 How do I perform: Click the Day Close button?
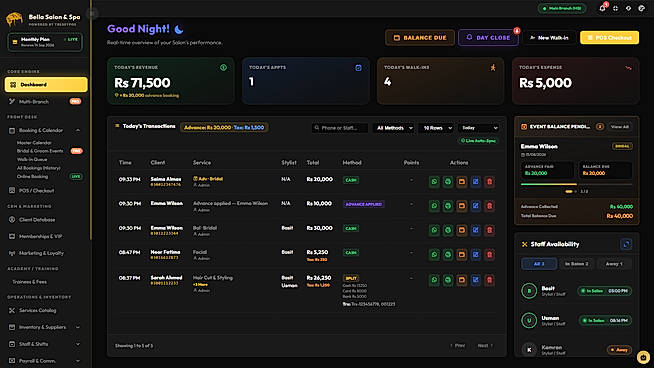point(488,38)
